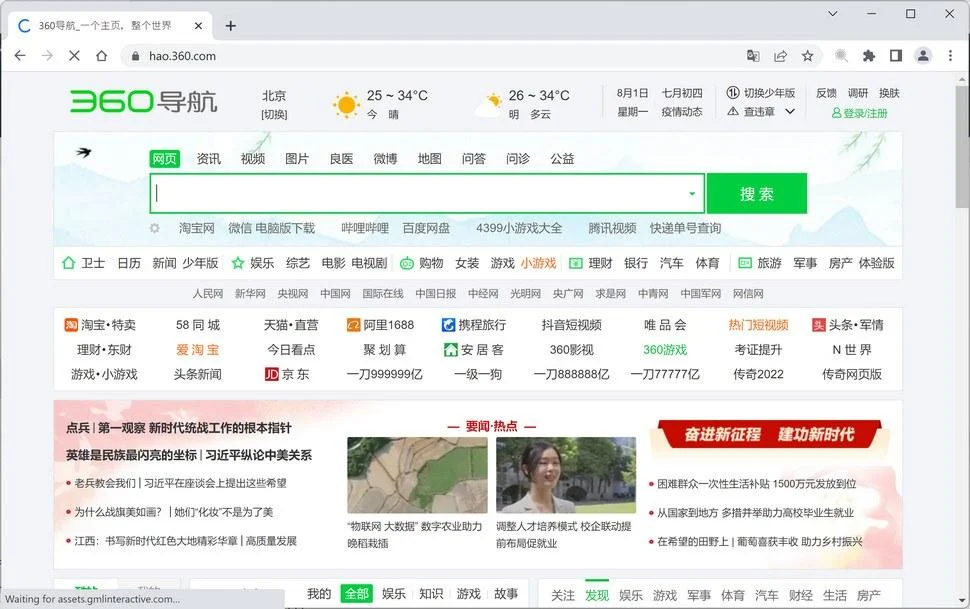Click the settings gear below search box
970x609 pixels.
pyautogui.click(x=155, y=228)
